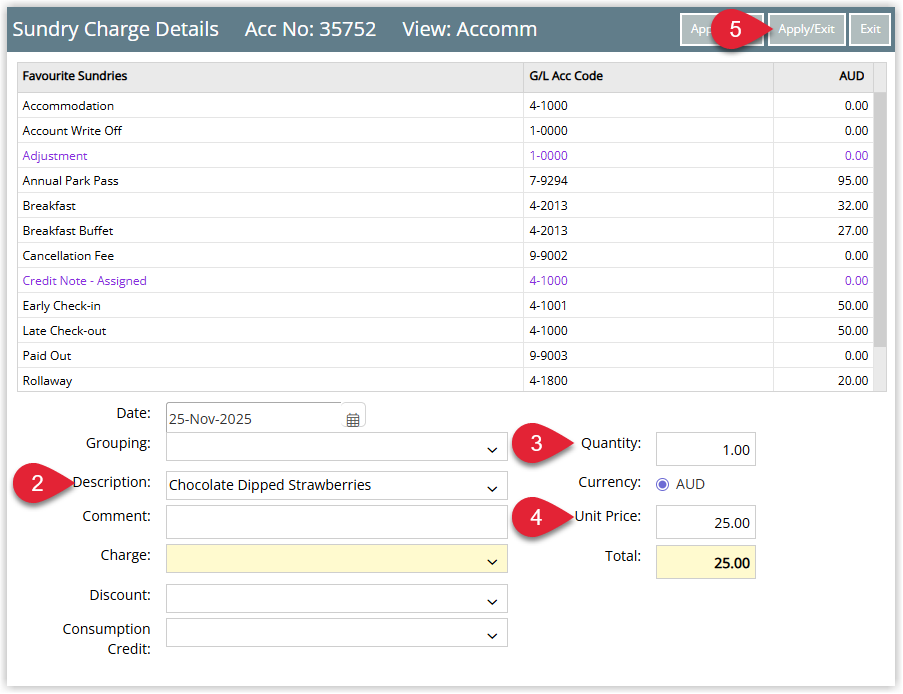903x694 pixels.
Task: Click the G/L Acc Code column header
Action: [x=648, y=76]
